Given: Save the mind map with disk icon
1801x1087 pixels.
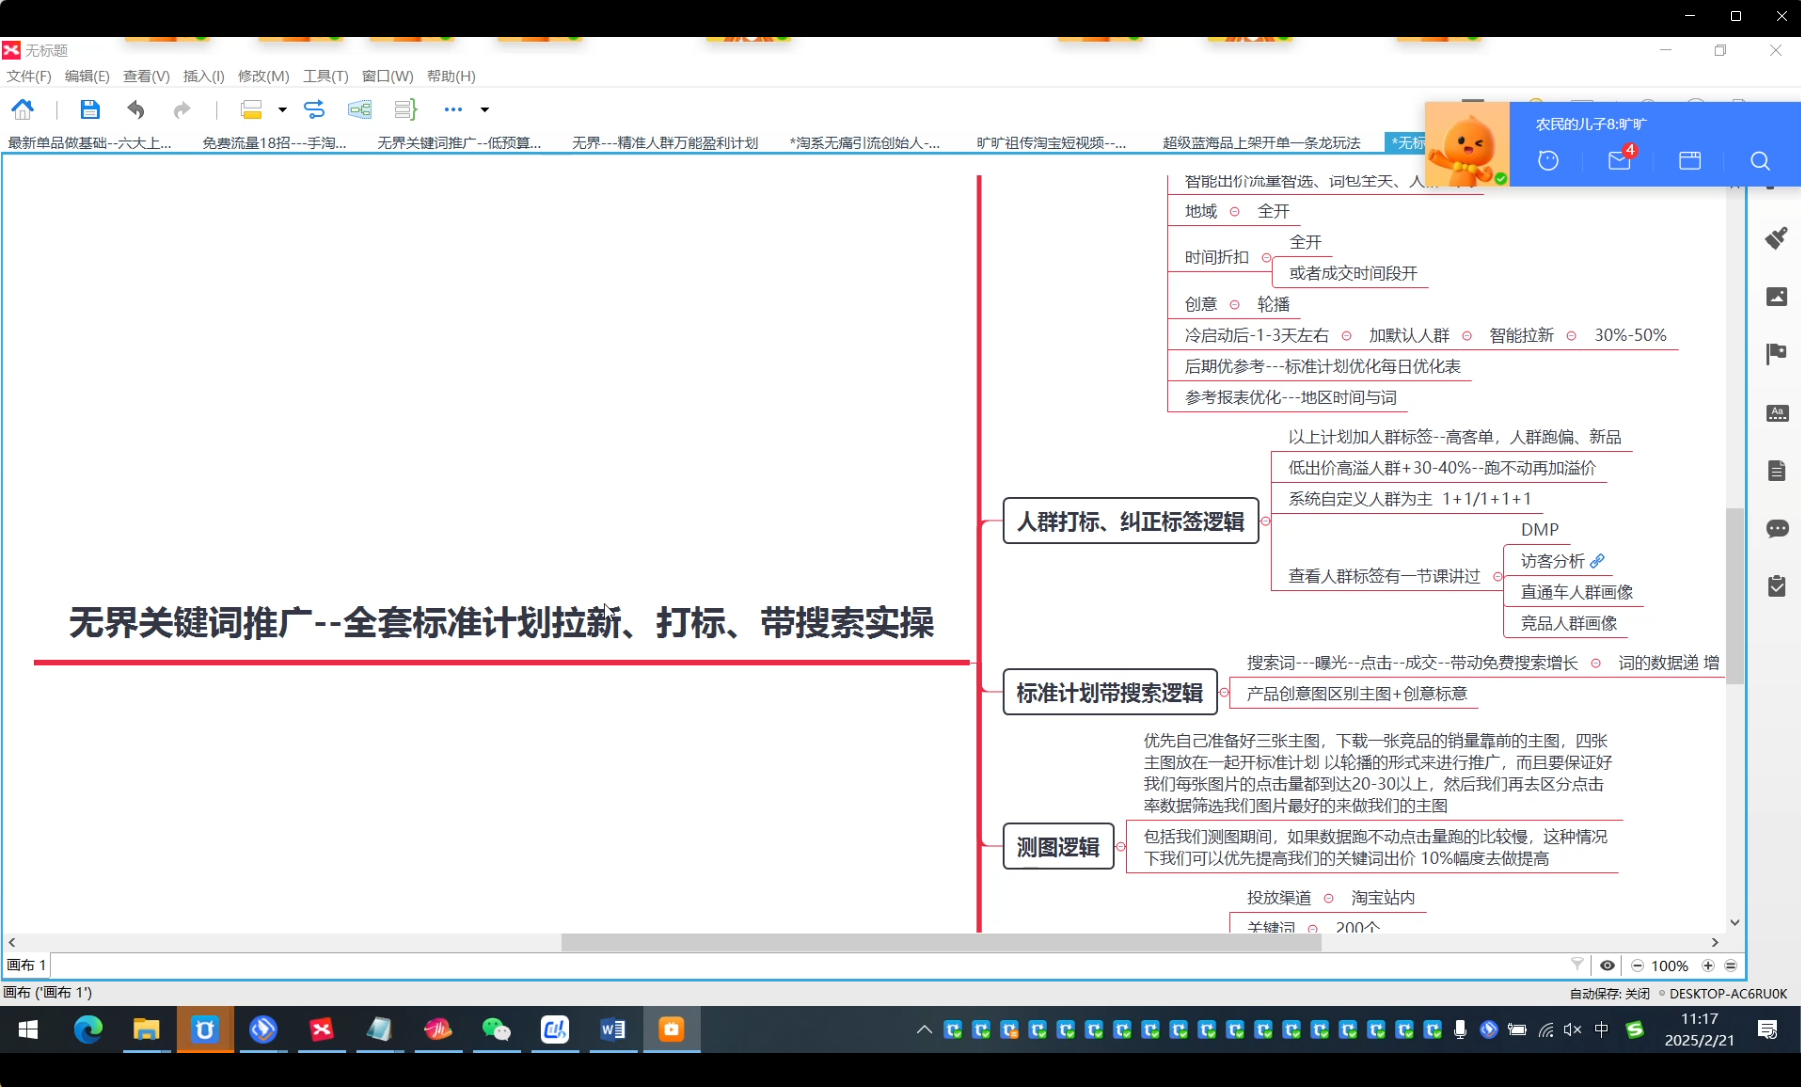Looking at the screenshot, I should click(90, 109).
